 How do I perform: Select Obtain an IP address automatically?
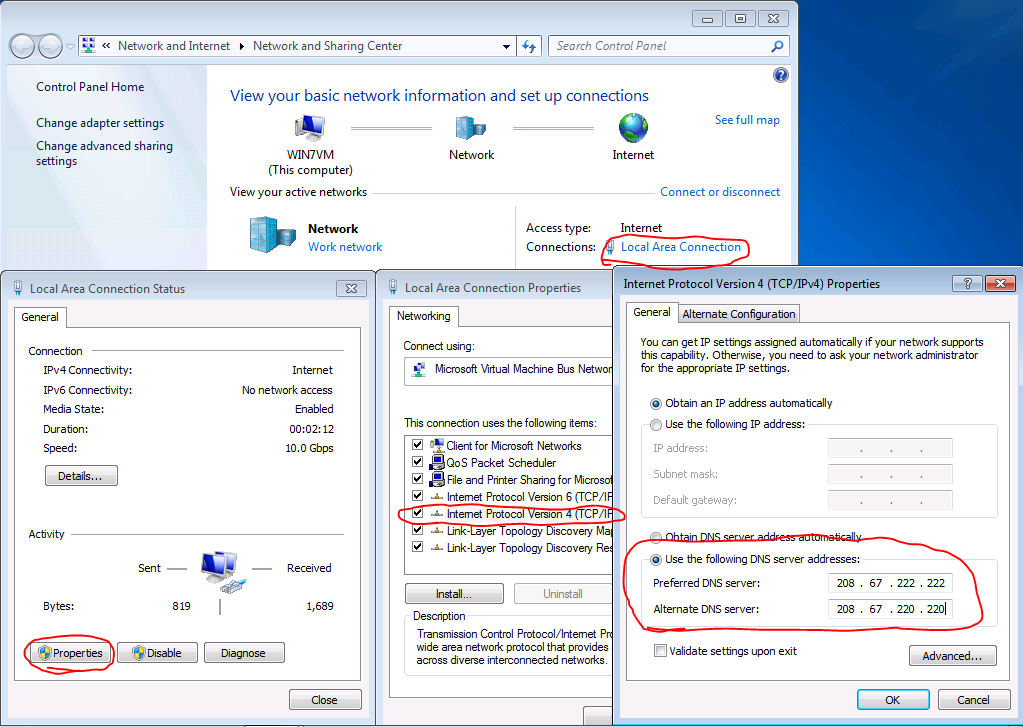tap(656, 404)
